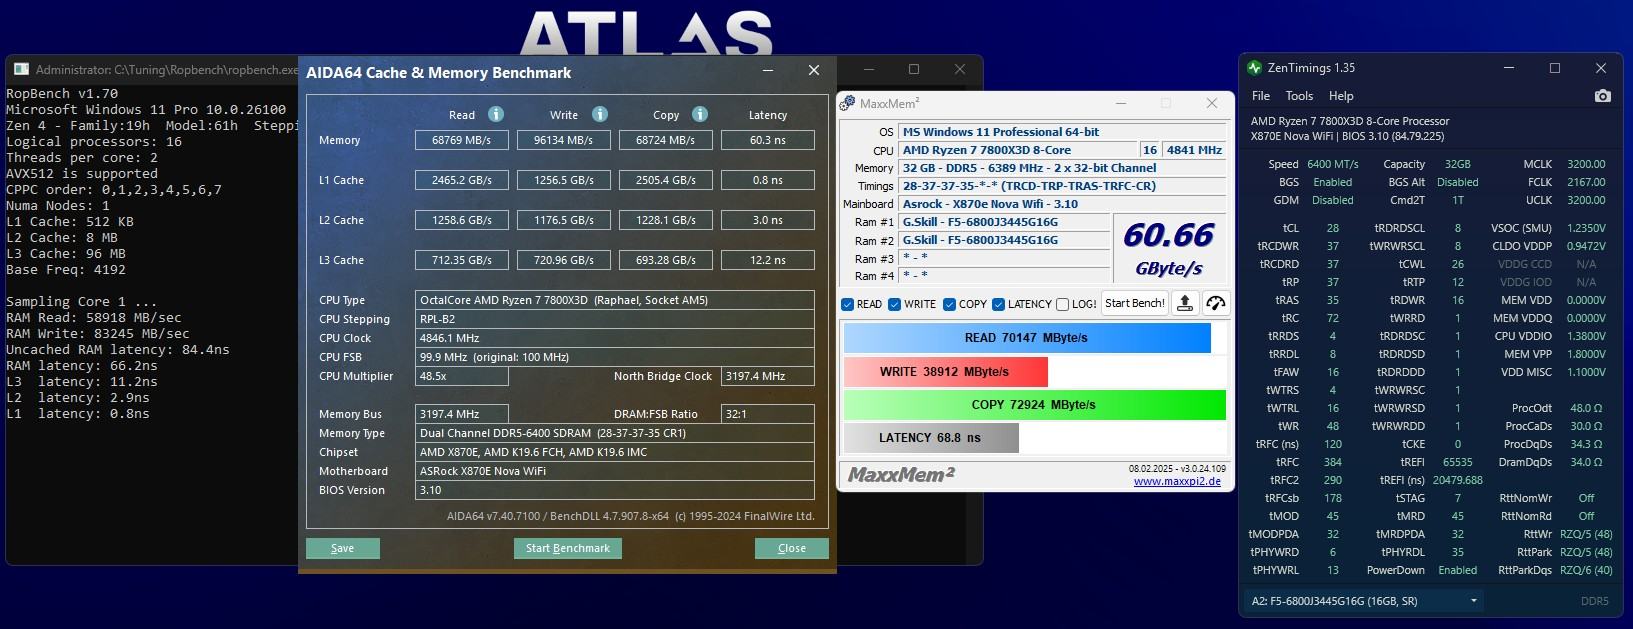The image size is (1633, 629).
Task: Click the Memory Read 68769 MB/s field
Action: pos(462,140)
